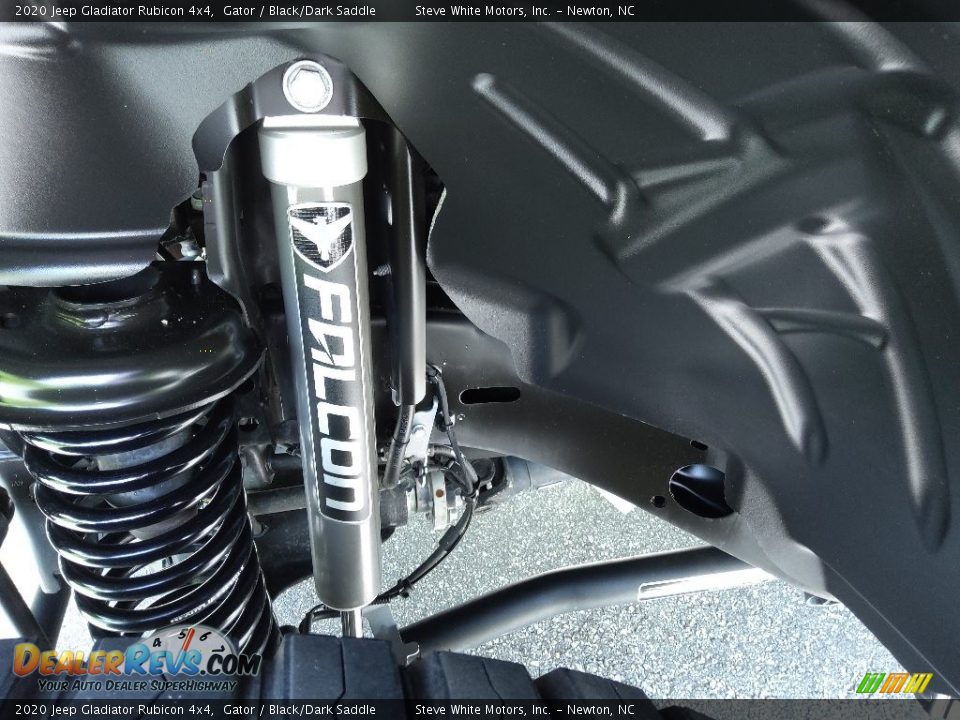Click the top 'Gator / Black/Dark Saddle' text
The width and height of the screenshot is (960, 720).
pyautogui.click(x=299, y=10)
